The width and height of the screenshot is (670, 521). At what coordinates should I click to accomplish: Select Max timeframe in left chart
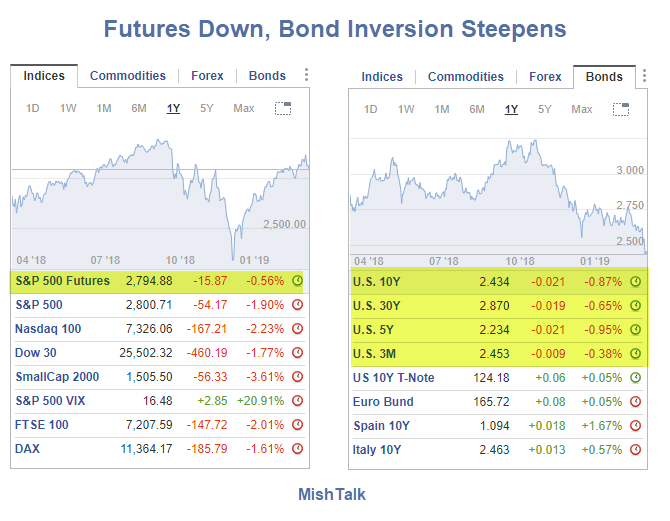click(243, 108)
